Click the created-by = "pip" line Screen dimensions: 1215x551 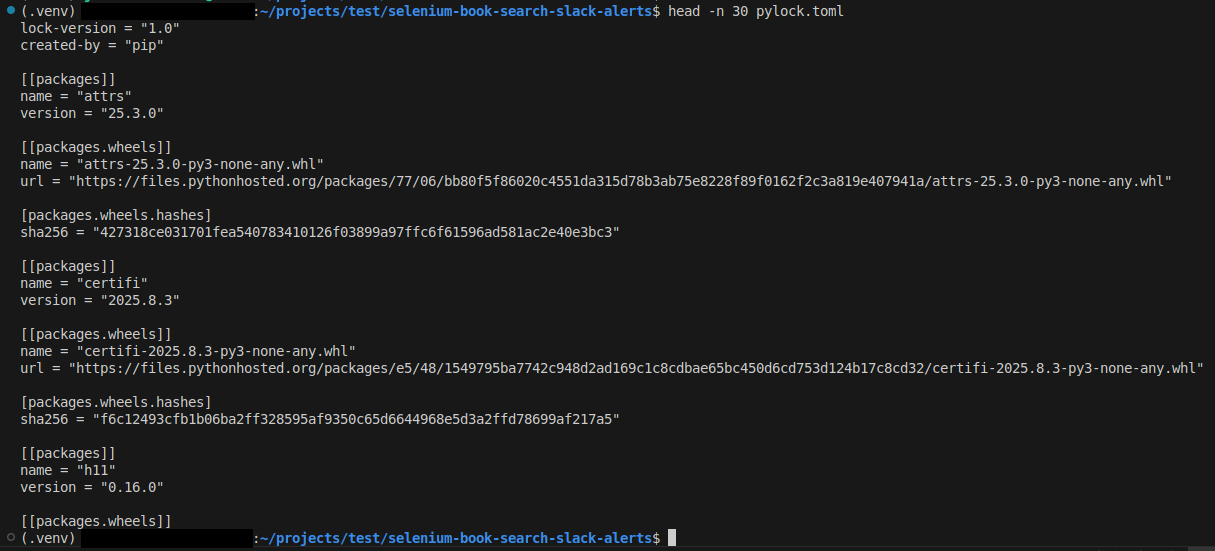(x=92, y=45)
